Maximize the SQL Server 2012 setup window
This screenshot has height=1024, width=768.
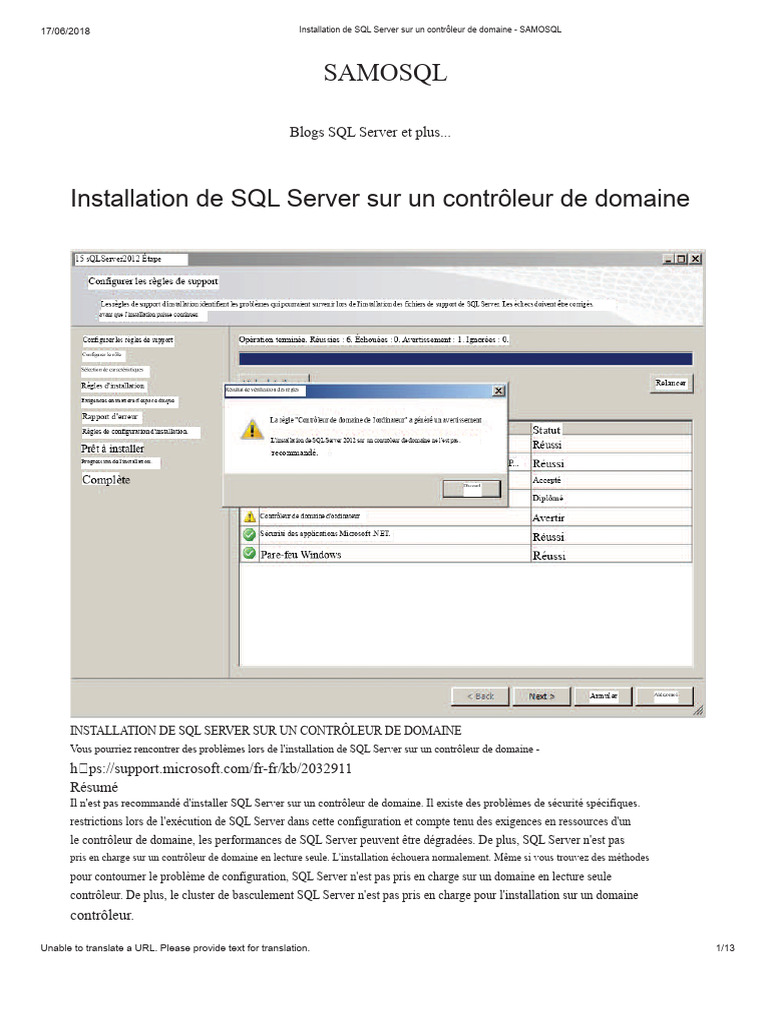[x=682, y=259]
